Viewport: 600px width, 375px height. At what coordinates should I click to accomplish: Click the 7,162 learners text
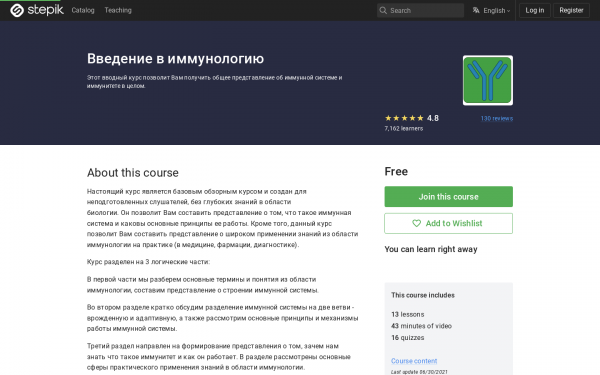[x=404, y=129]
